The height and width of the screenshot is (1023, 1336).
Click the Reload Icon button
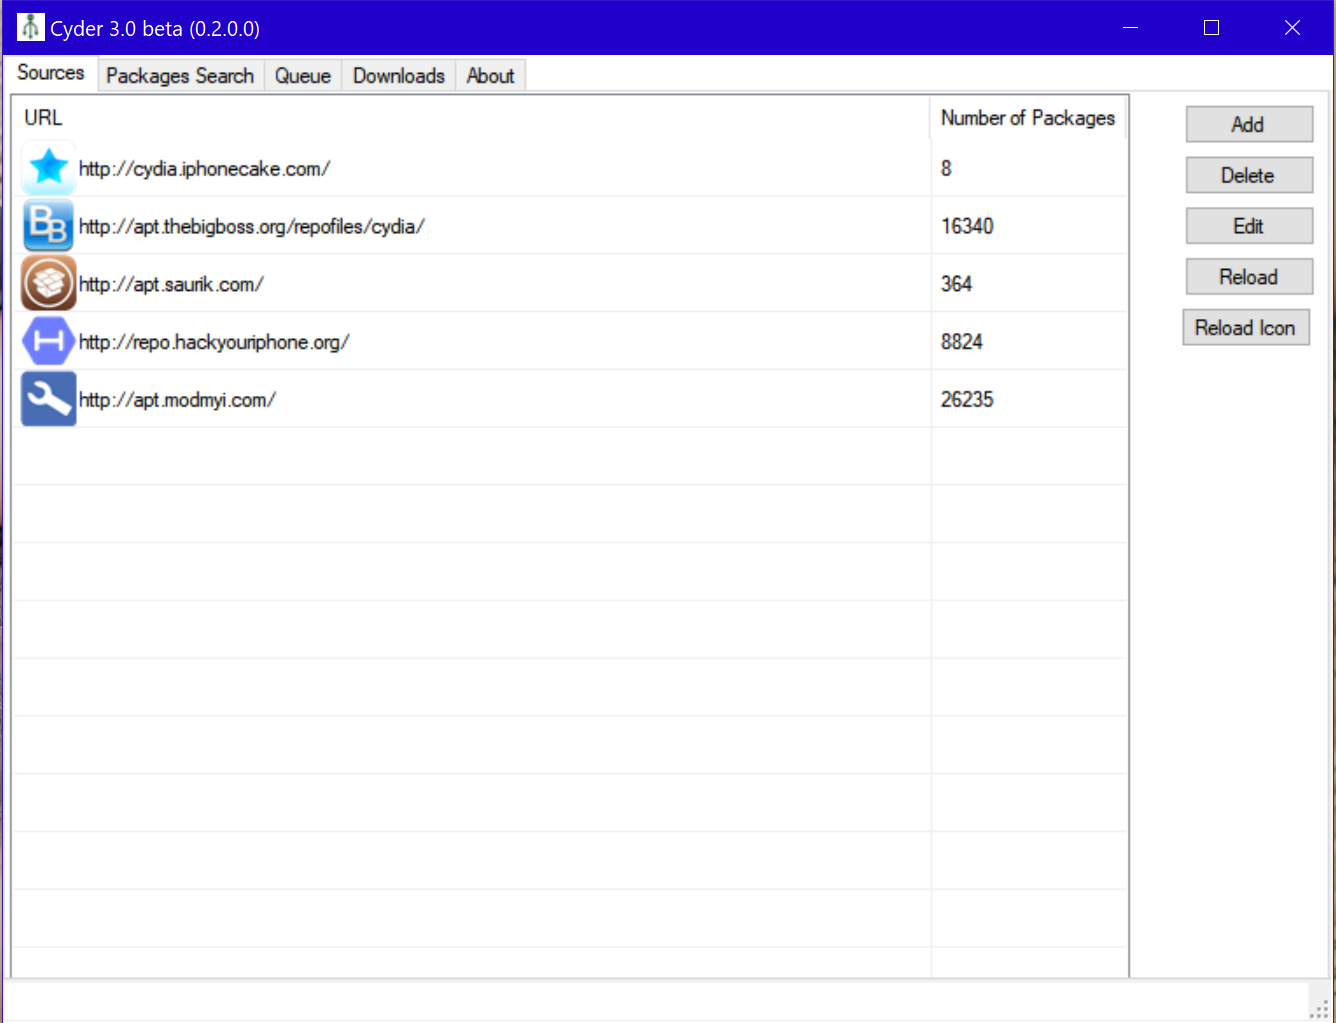click(x=1246, y=328)
